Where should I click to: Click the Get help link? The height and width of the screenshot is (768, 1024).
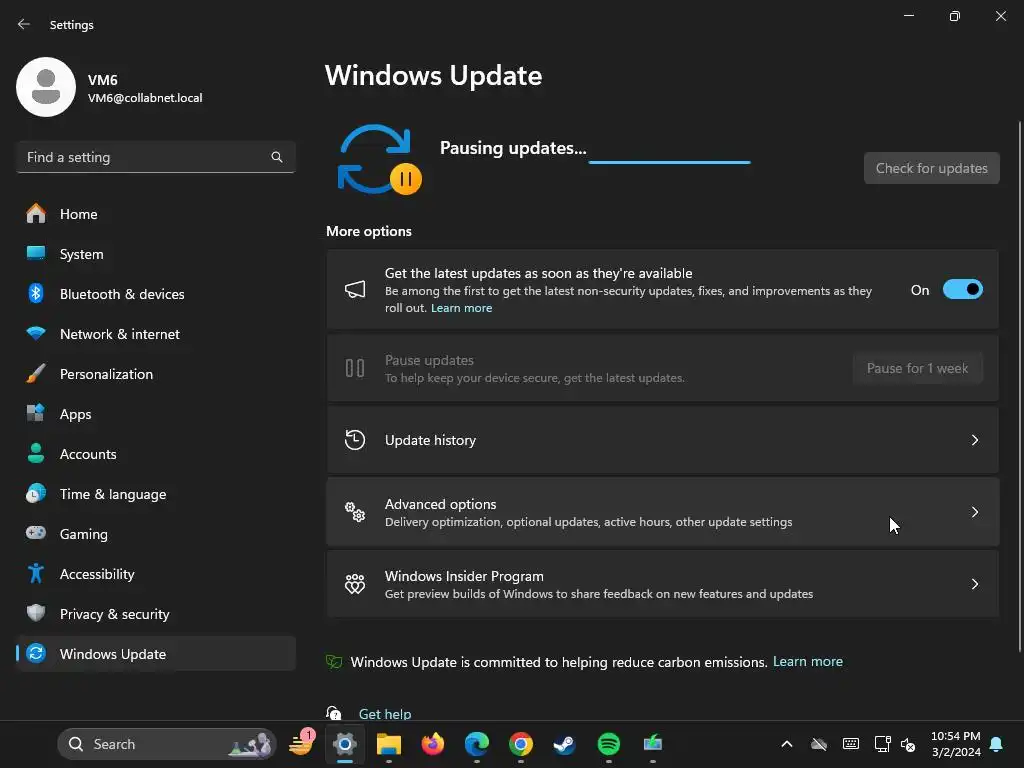pyautogui.click(x=385, y=714)
